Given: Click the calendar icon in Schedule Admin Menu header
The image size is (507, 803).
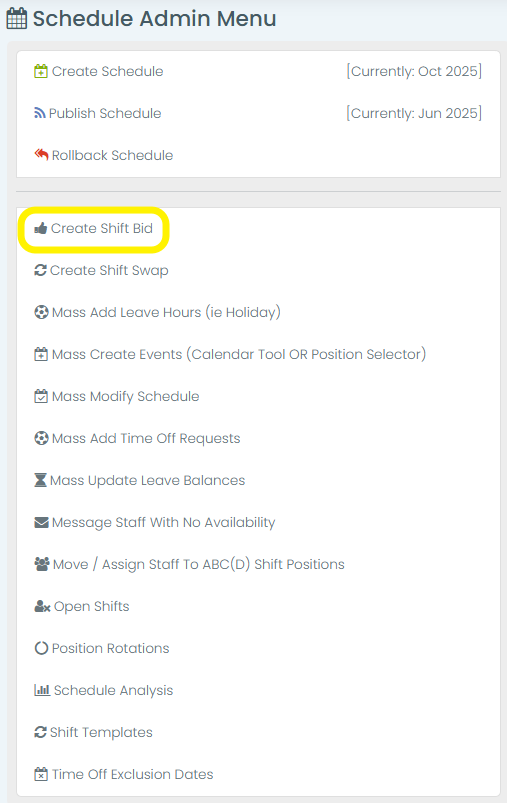Looking at the screenshot, I should pos(16,18).
